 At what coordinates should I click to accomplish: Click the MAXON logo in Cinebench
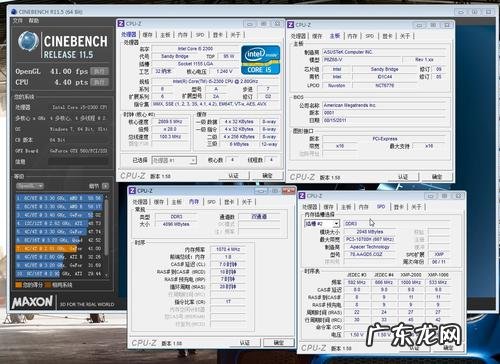point(32,302)
